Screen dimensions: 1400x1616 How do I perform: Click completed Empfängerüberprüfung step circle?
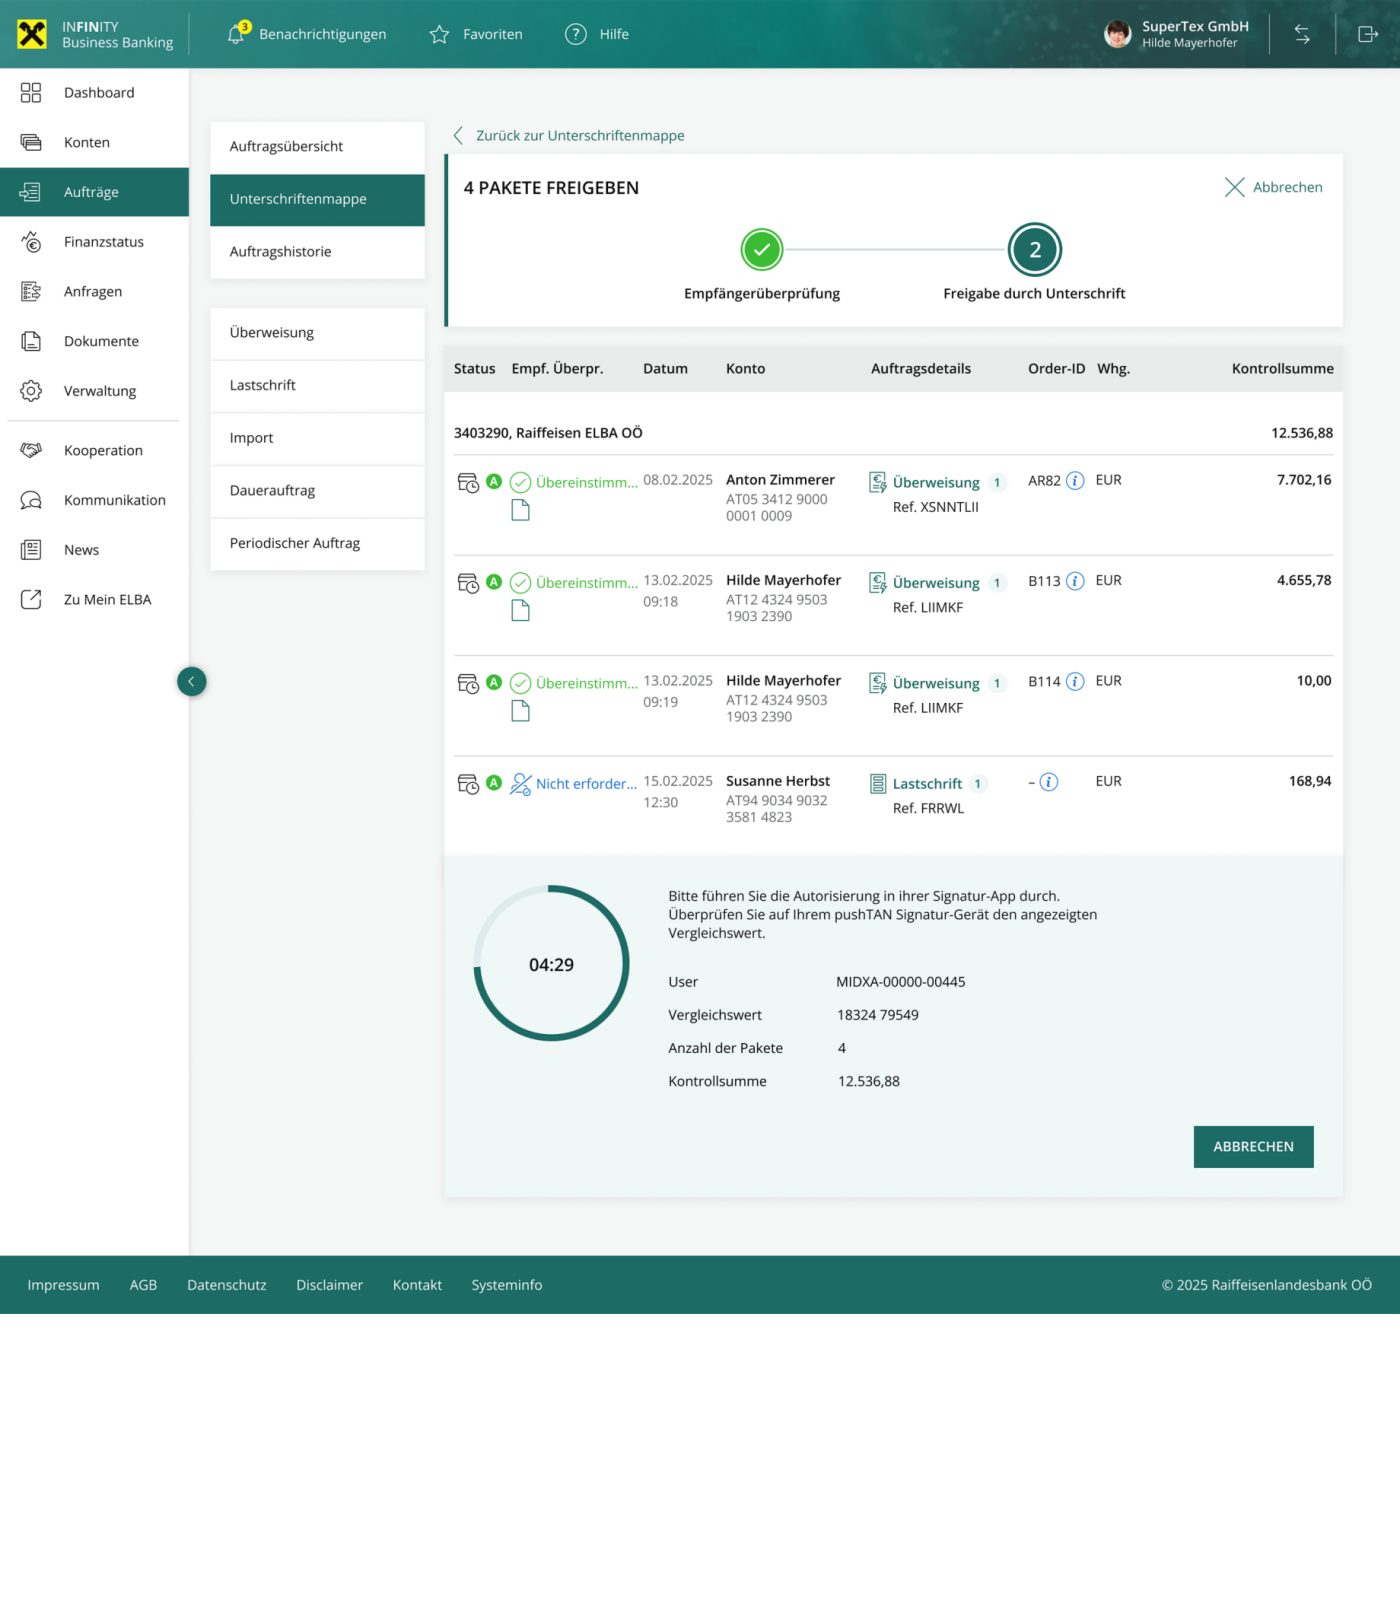pyautogui.click(x=762, y=250)
